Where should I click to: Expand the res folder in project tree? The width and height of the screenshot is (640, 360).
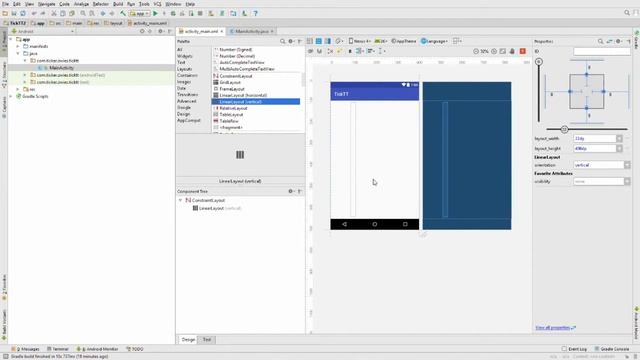pos(18,89)
